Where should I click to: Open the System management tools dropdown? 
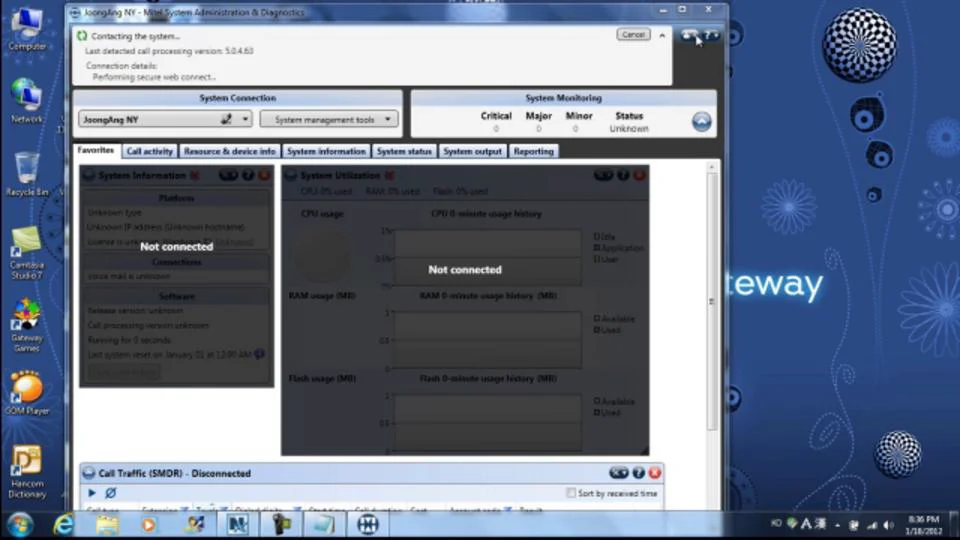[329, 119]
